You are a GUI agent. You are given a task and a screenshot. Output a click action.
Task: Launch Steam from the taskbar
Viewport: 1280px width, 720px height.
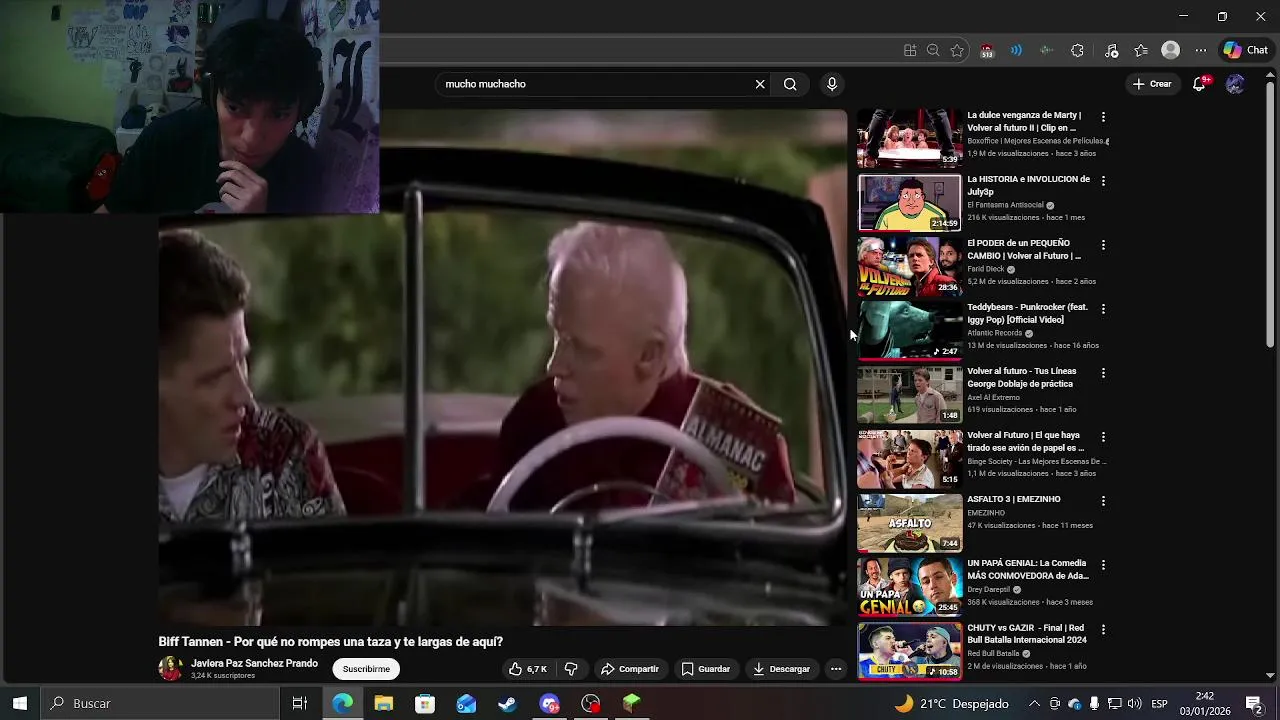(508, 703)
